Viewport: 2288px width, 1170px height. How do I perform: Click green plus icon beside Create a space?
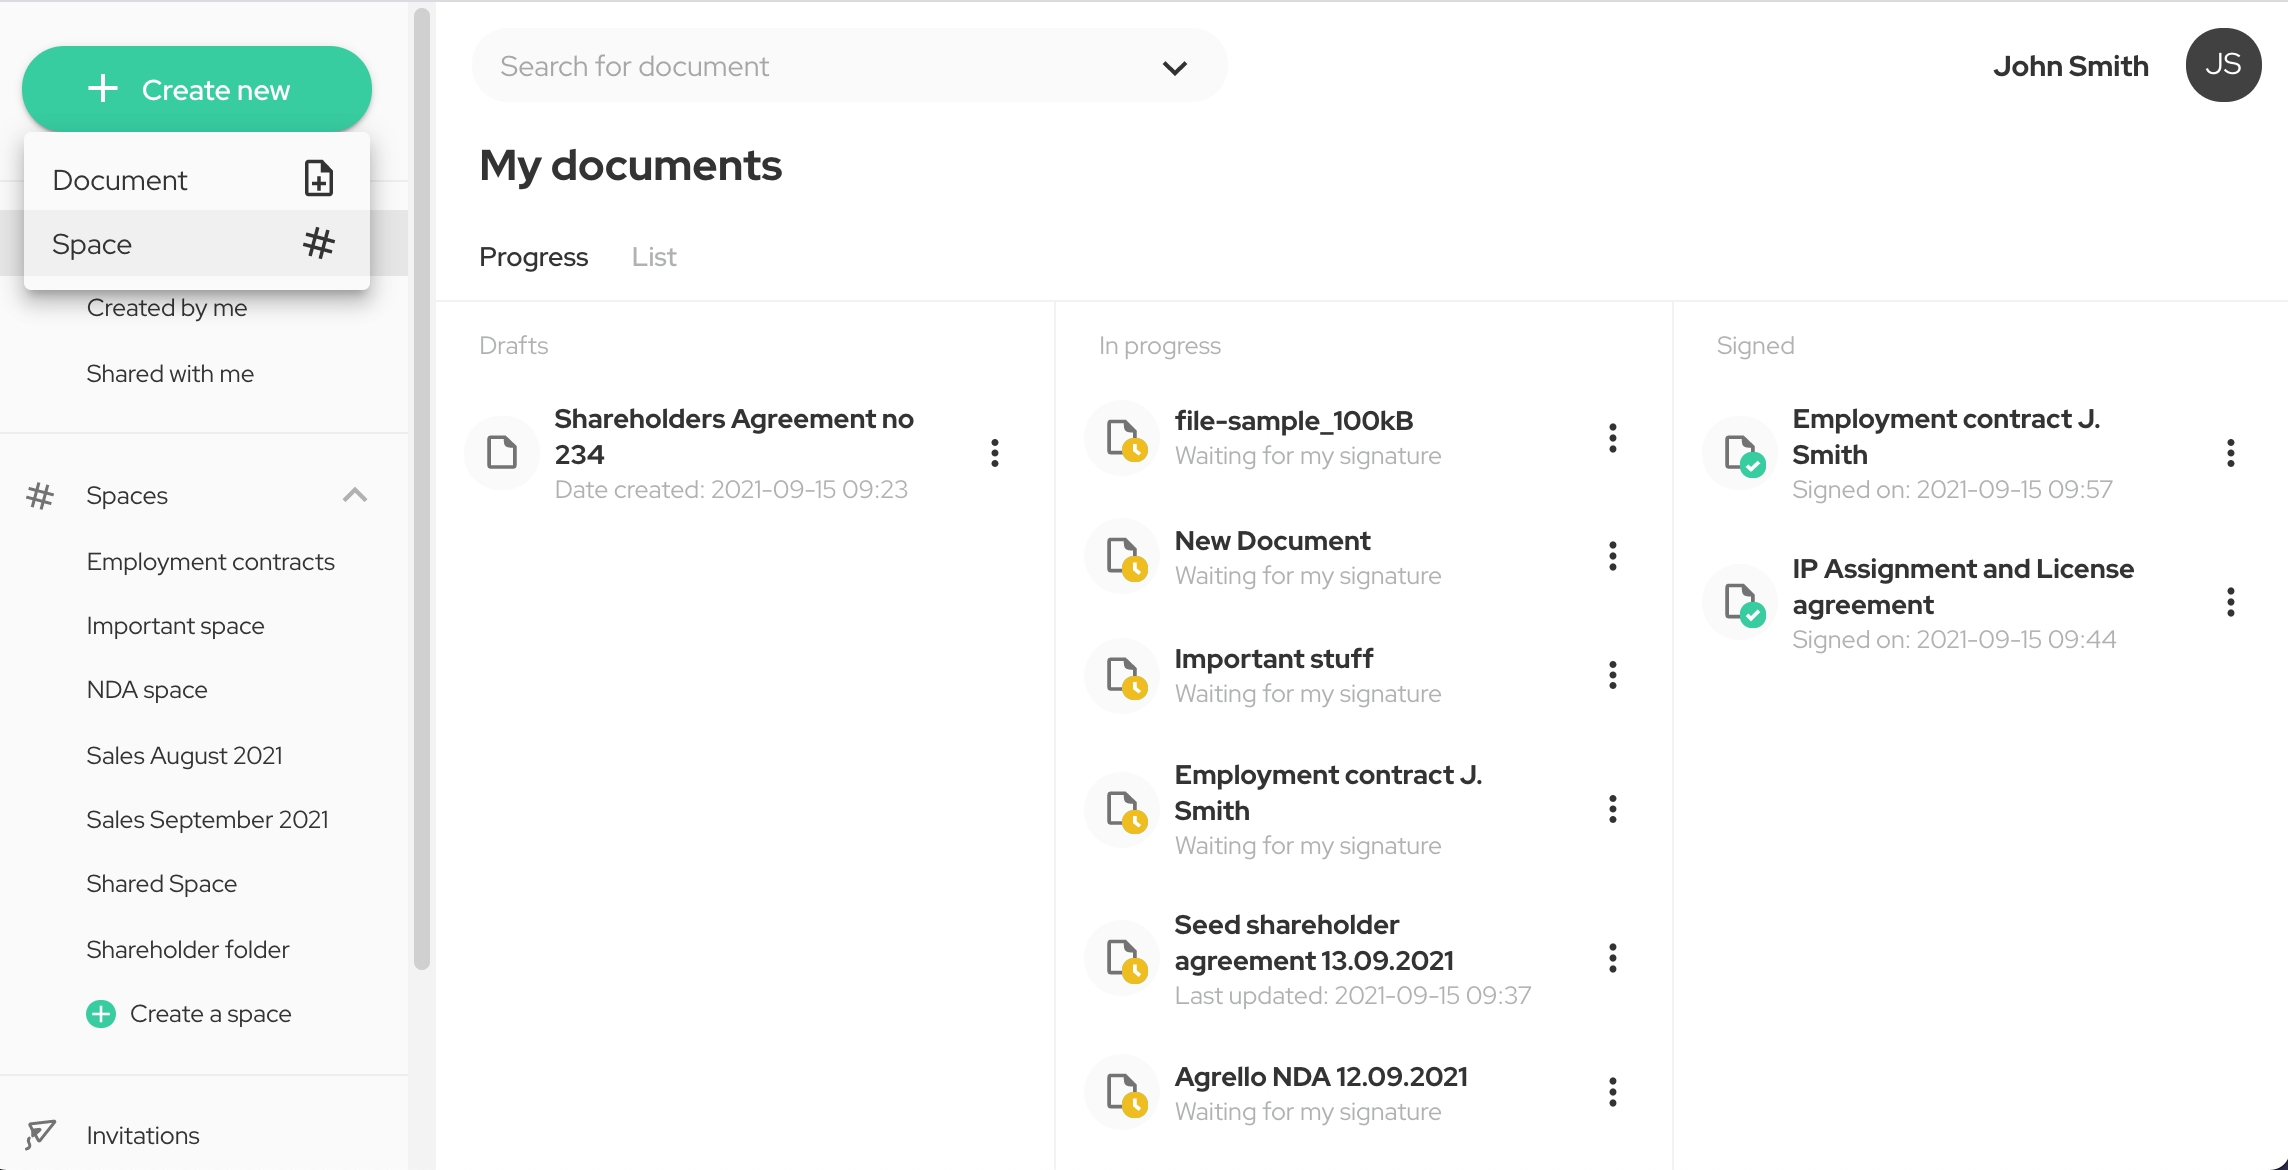[x=101, y=1014]
